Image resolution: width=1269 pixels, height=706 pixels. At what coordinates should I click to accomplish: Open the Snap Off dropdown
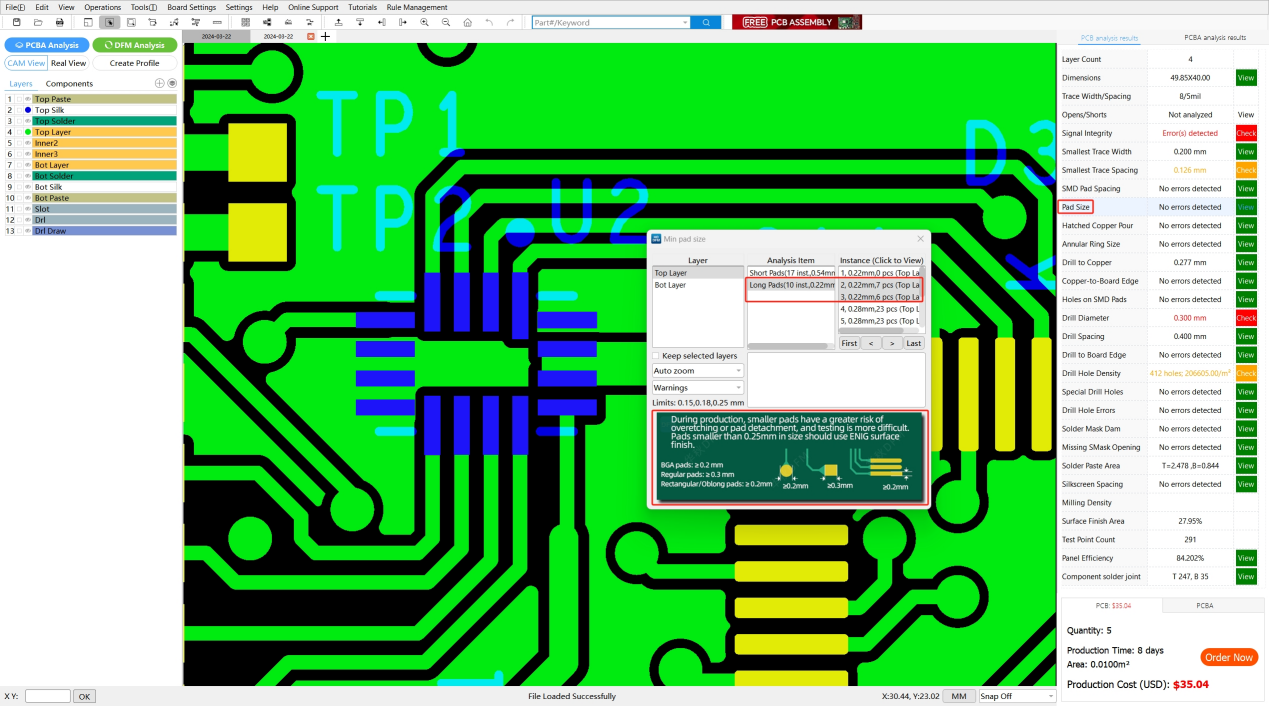[1017, 696]
